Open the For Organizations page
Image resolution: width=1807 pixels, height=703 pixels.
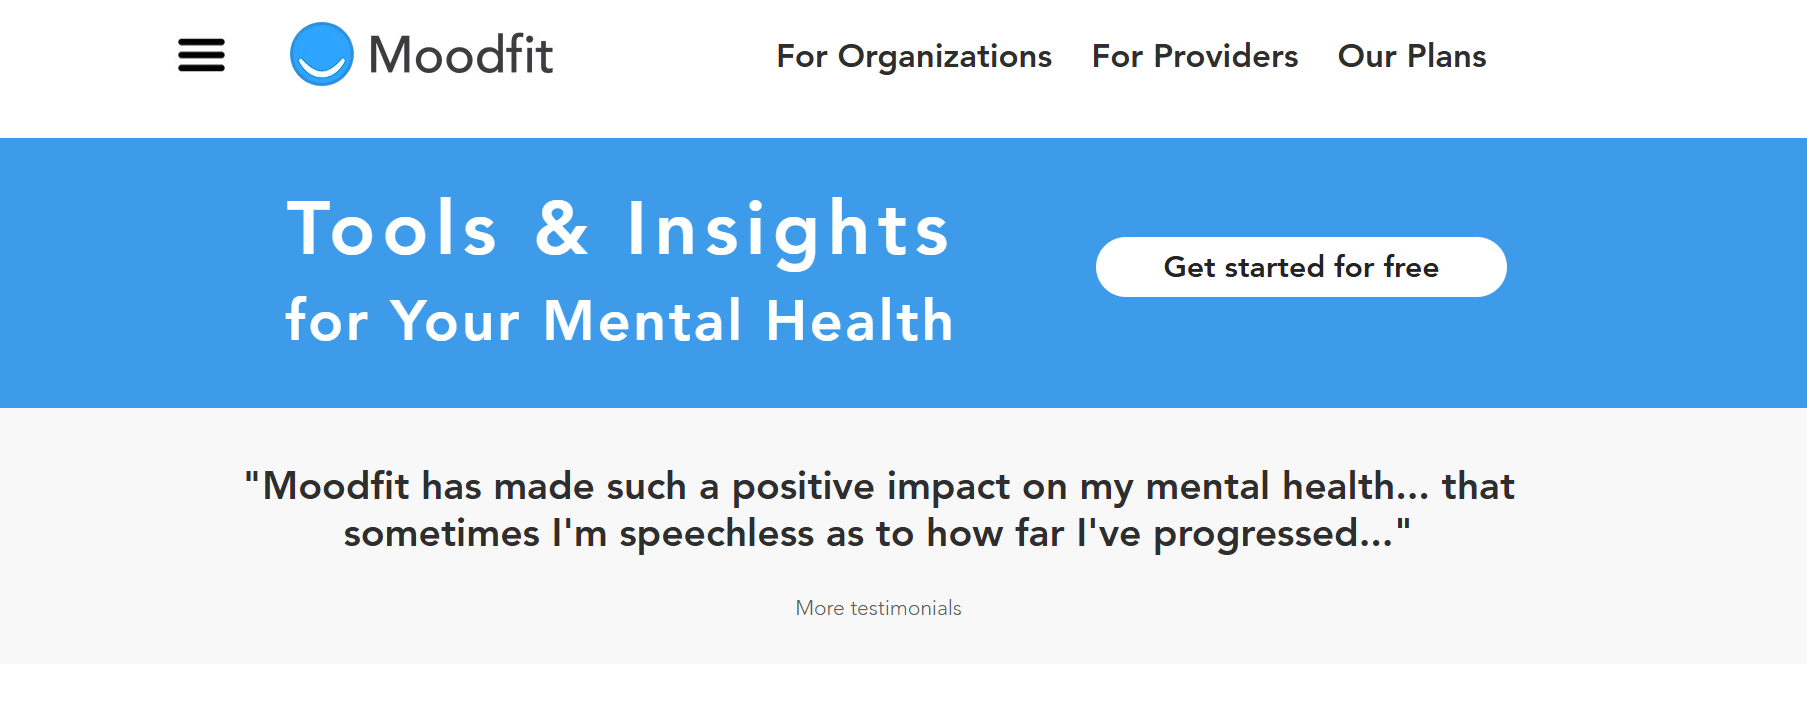point(914,56)
